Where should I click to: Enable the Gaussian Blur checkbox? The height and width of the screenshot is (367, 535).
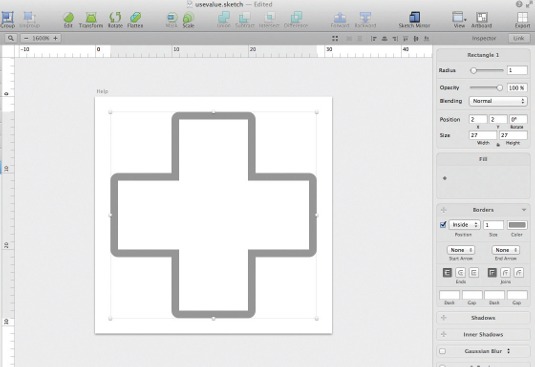coord(443,351)
